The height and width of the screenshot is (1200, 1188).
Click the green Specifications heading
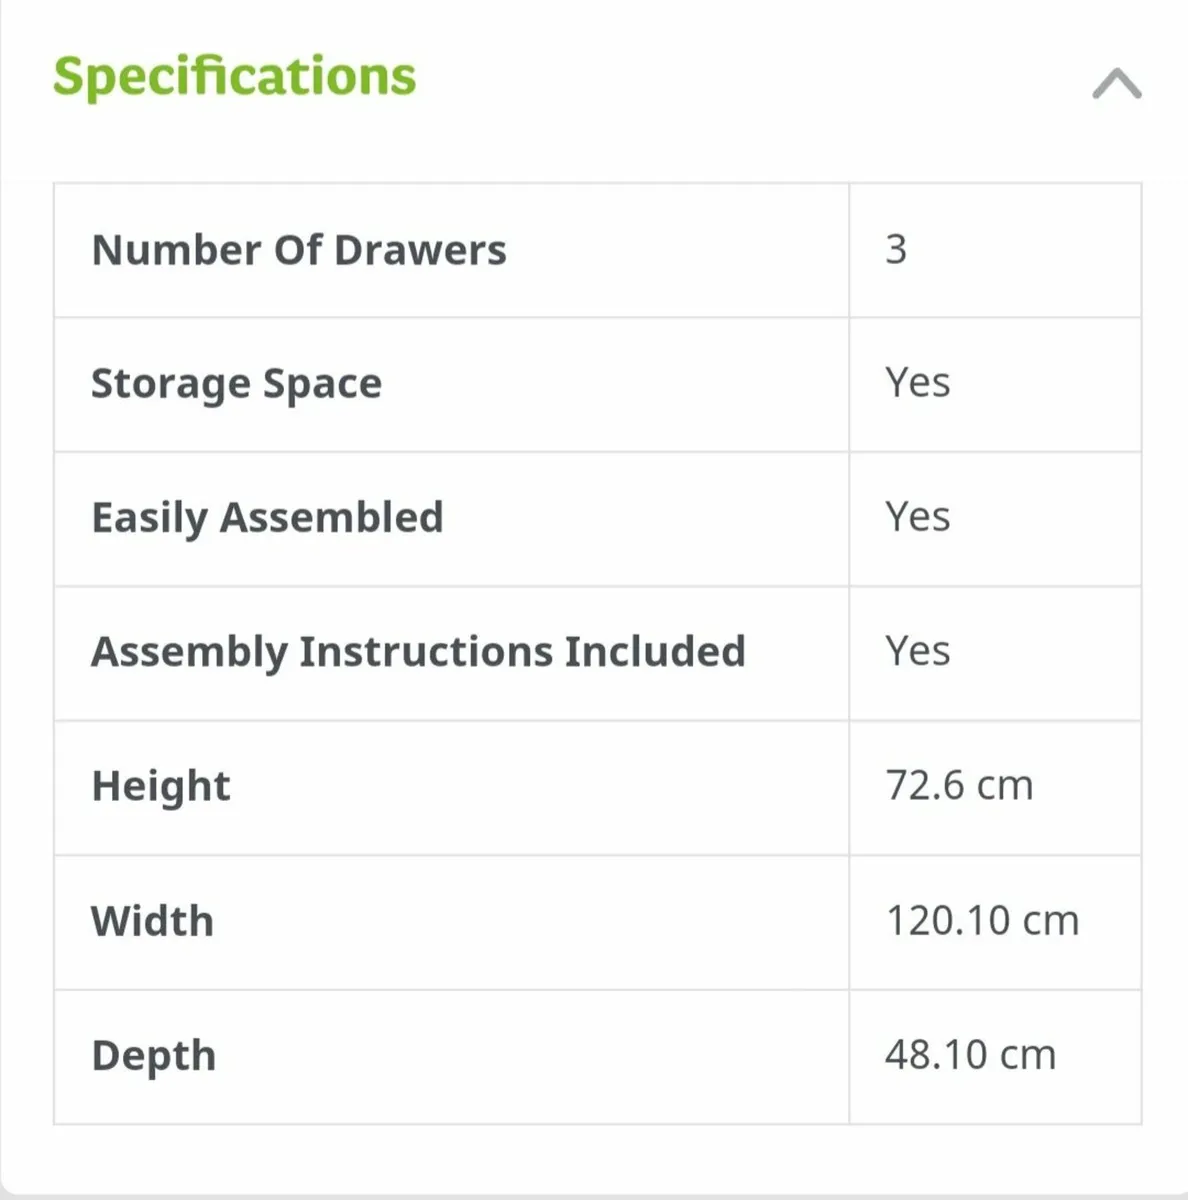[x=234, y=77]
